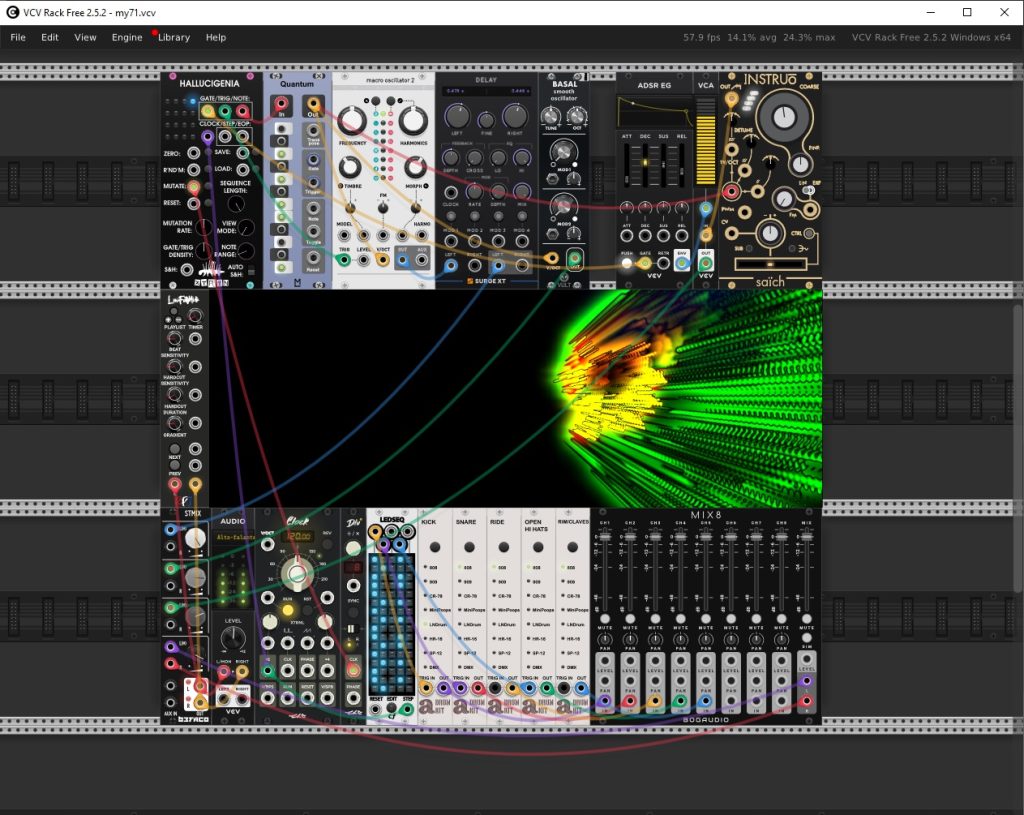Toggle the Clock RUN button
The height and width of the screenshot is (815, 1024).
click(287, 610)
